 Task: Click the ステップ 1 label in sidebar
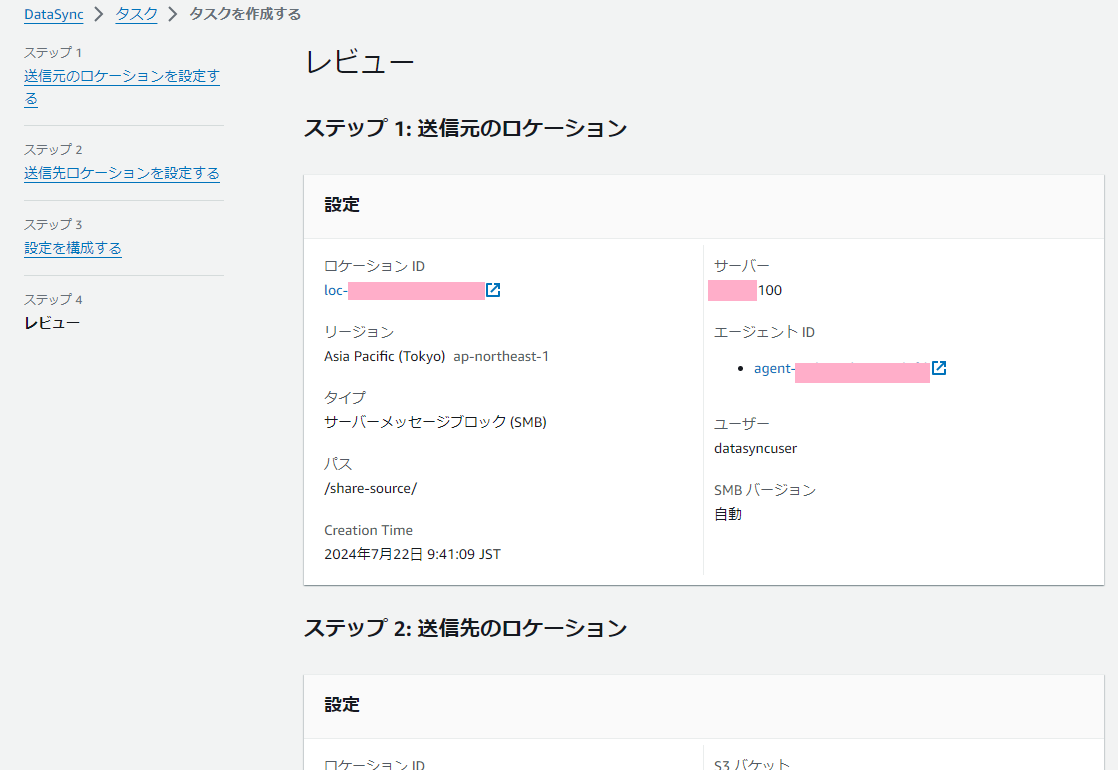pyautogui.click(x=53, y=53)
